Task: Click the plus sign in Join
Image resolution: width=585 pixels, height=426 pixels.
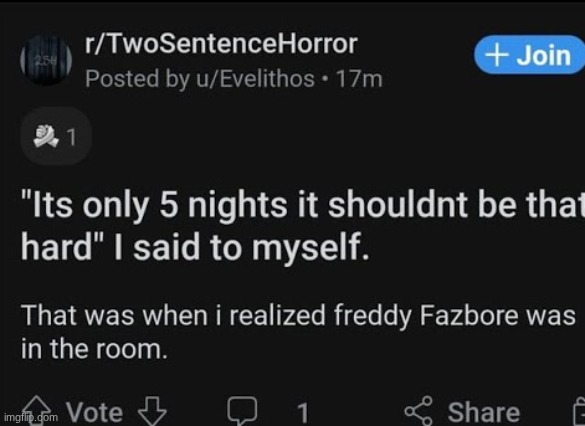Action: coord(496,55)
